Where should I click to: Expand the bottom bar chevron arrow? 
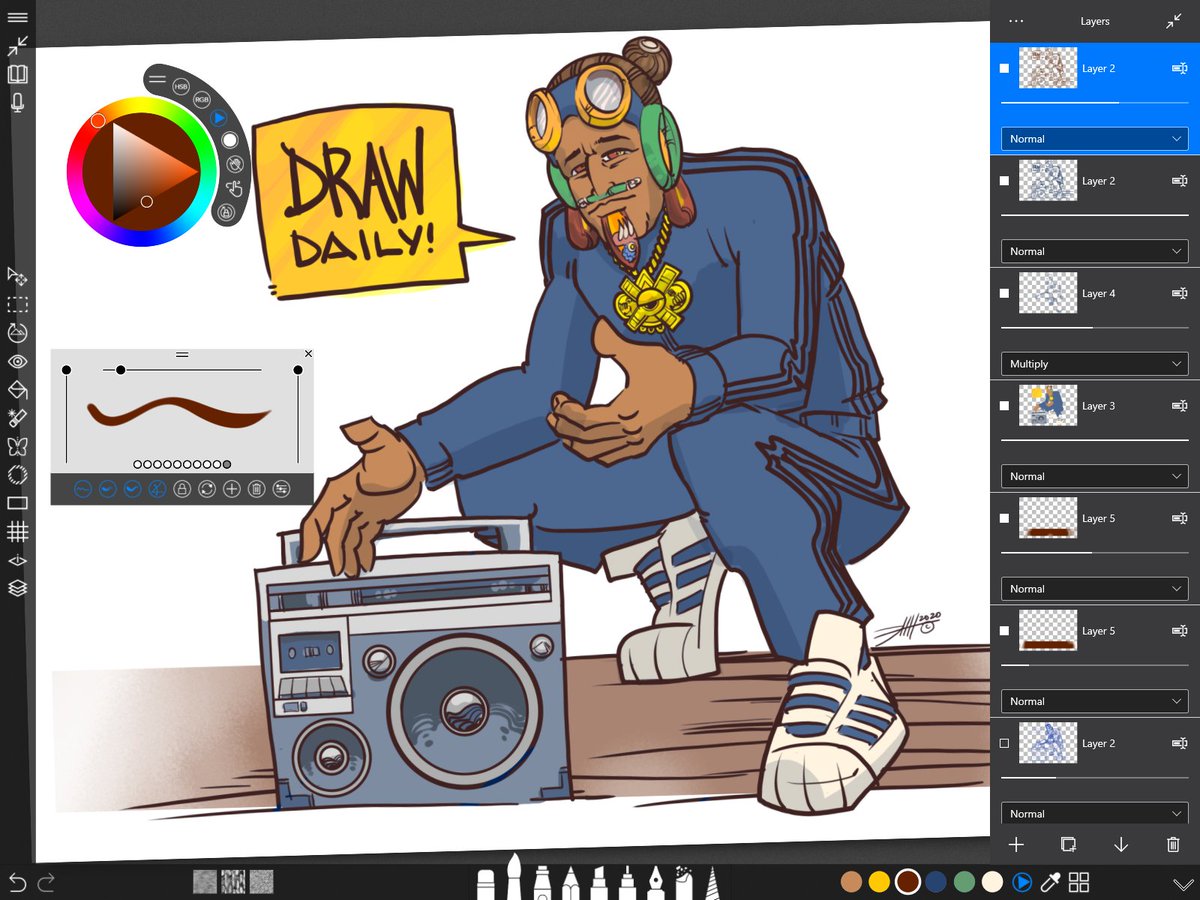click(1183, 884)
